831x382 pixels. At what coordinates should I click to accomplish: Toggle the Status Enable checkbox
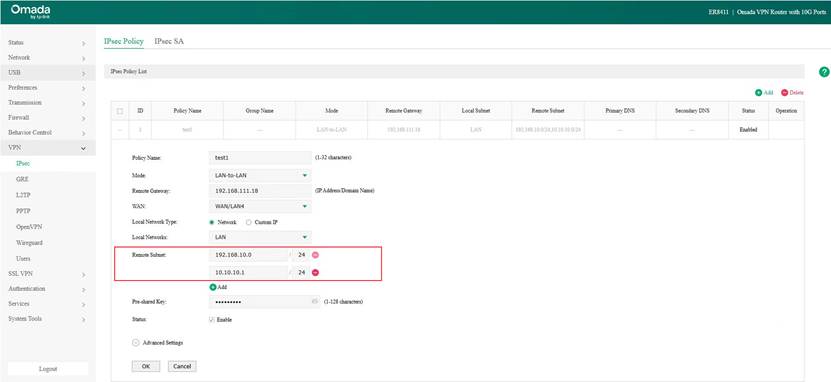point(212,320)
